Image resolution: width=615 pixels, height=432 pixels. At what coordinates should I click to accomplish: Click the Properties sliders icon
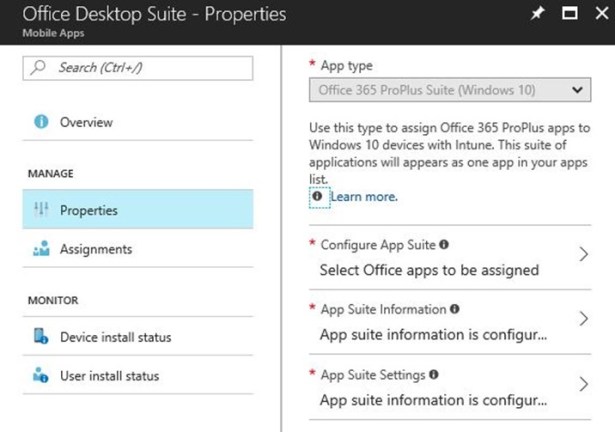41,210
